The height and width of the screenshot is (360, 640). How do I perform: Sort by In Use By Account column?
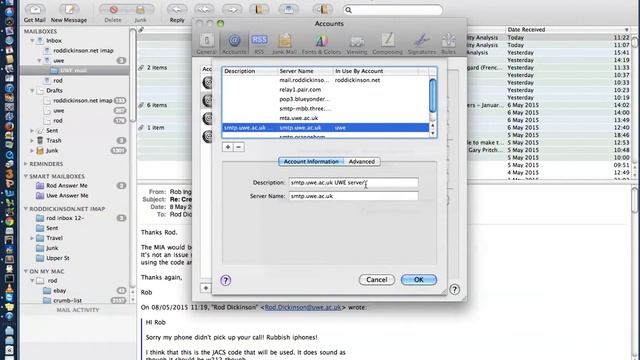click(376, 71)
